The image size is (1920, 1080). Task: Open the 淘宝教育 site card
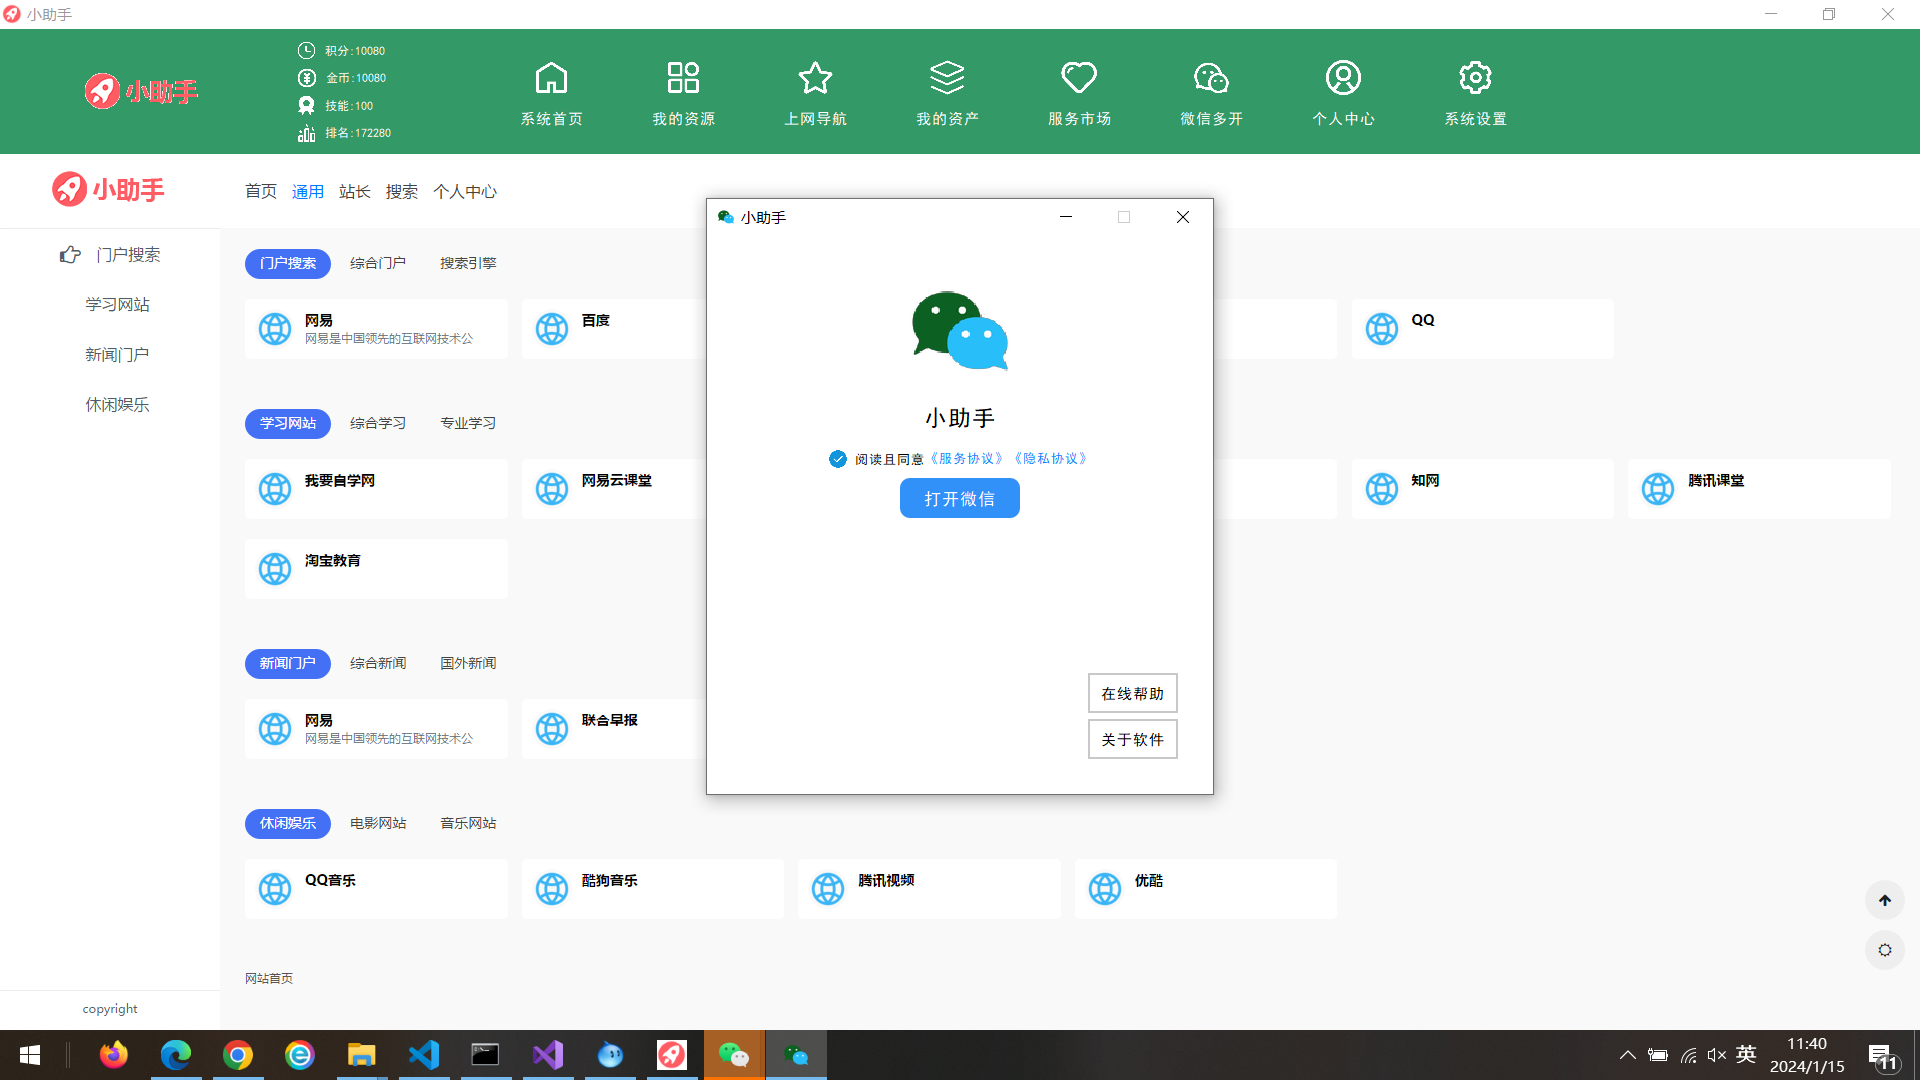coord(376,568)
